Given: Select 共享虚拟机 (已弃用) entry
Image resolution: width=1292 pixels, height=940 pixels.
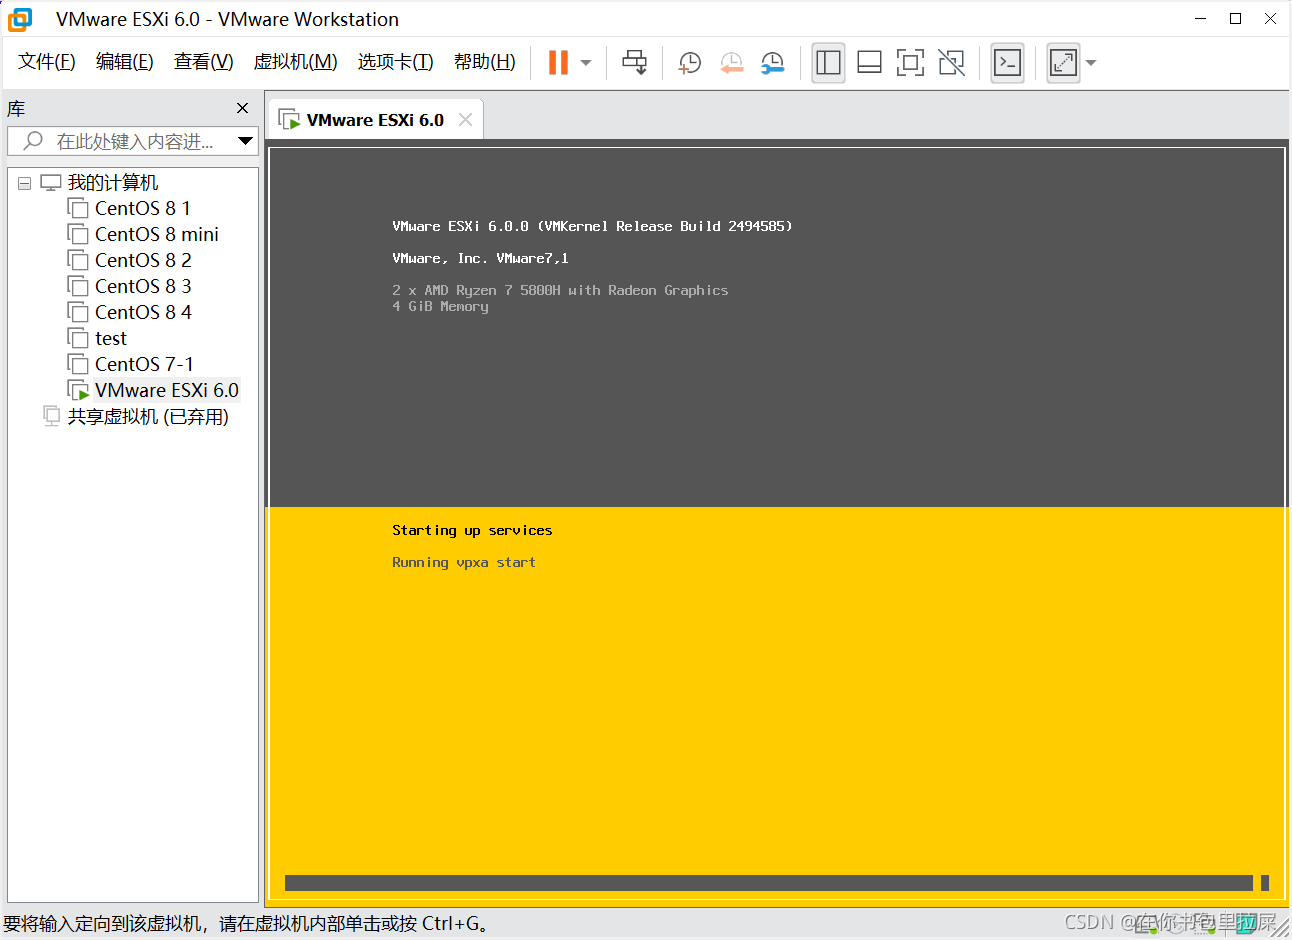Looking at the screenshot, I should pos(148,417).
